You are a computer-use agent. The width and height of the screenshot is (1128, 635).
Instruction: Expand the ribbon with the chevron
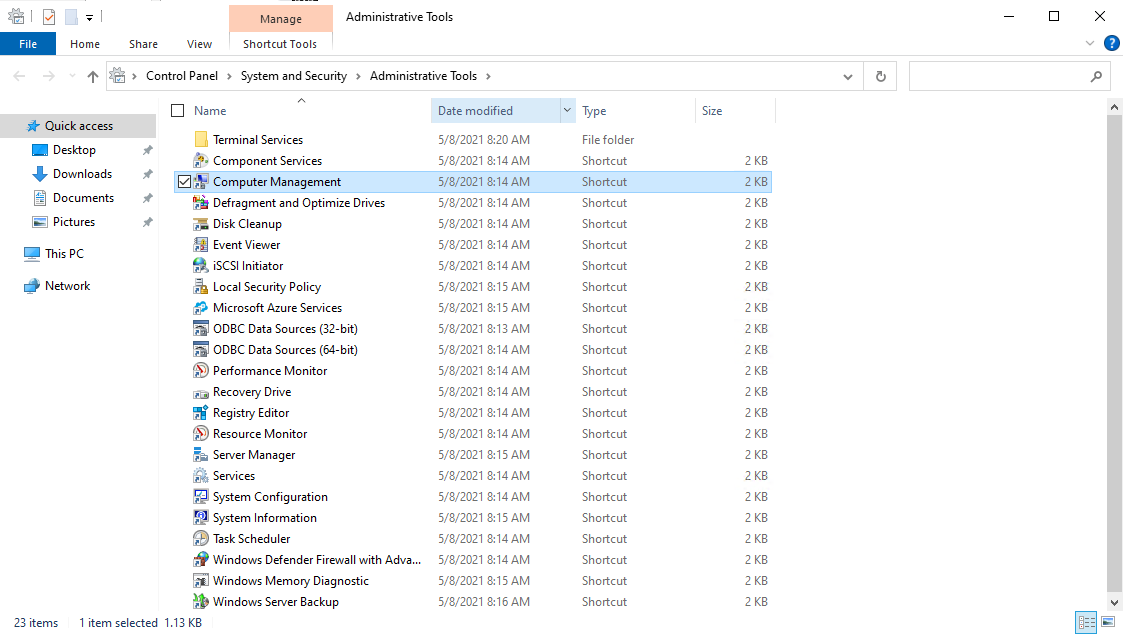(1090, 44)
